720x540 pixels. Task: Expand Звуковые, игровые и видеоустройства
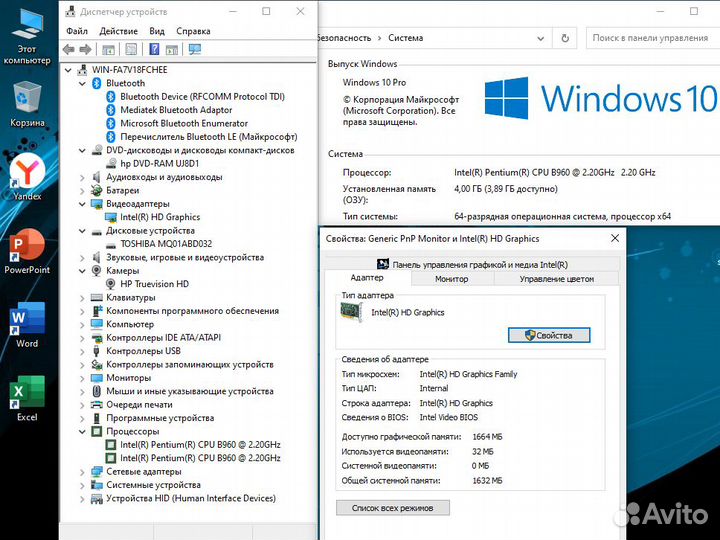[x=82, y=258]
